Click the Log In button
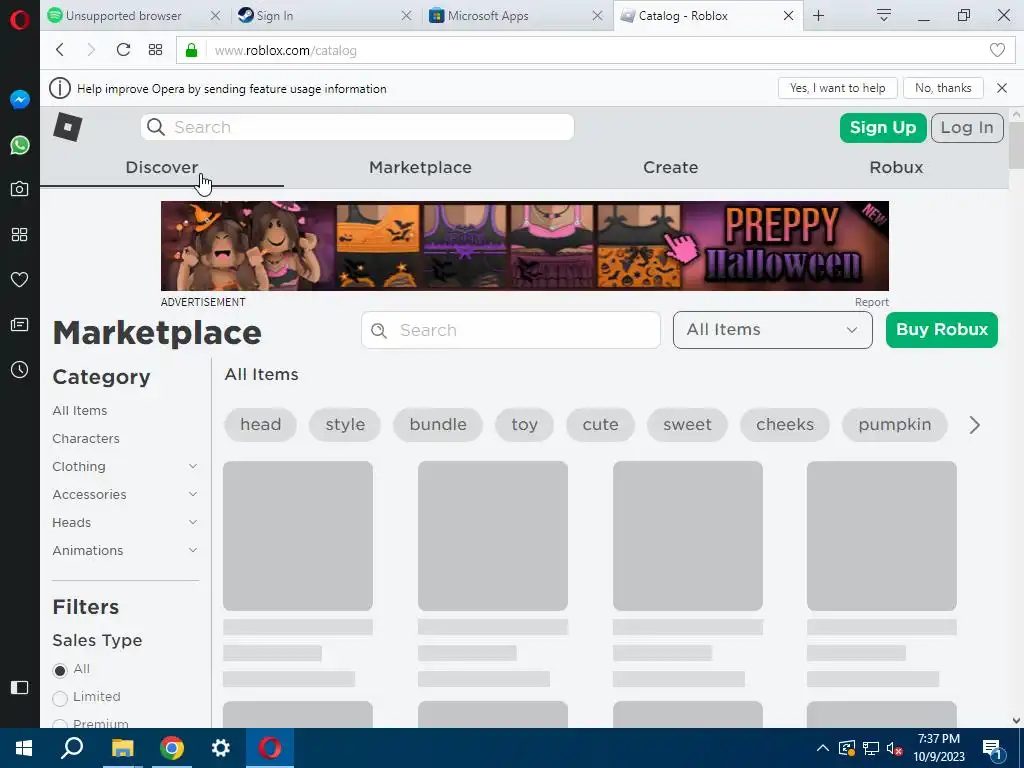1024x768 pixels. click(x=967, y=127)
